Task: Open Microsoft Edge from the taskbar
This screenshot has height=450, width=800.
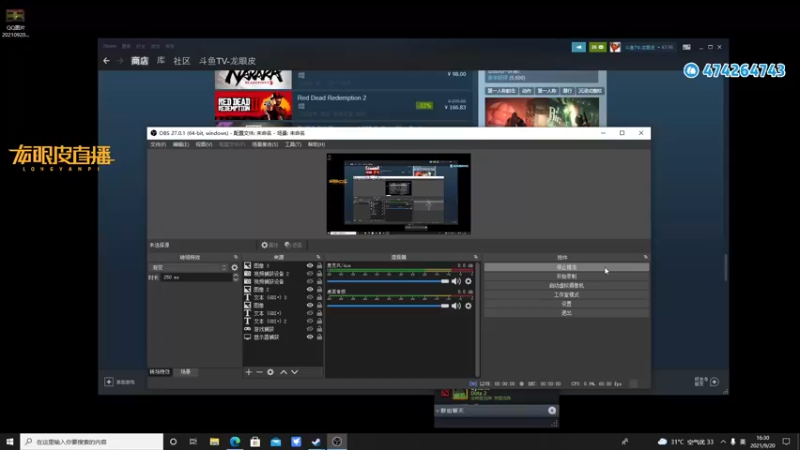Action: point(235,442)
